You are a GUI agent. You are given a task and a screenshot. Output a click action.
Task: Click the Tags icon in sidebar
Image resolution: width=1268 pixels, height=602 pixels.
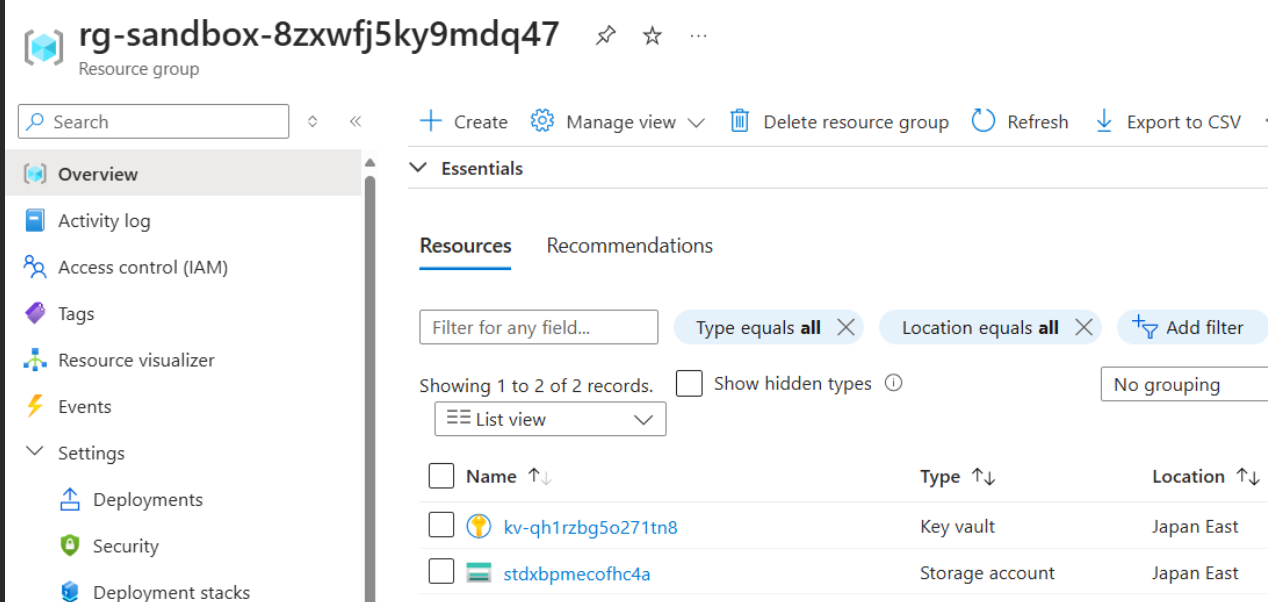point(36,313)
